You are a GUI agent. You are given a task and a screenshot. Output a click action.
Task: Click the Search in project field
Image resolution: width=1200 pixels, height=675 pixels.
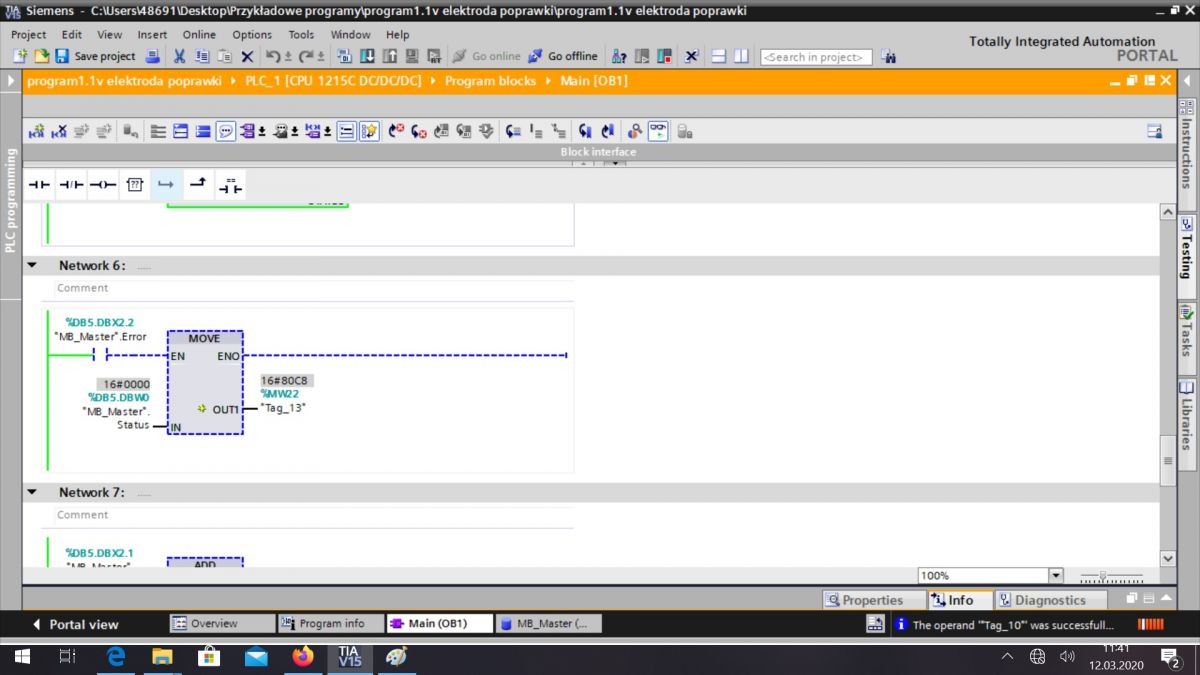click(816, 57)
